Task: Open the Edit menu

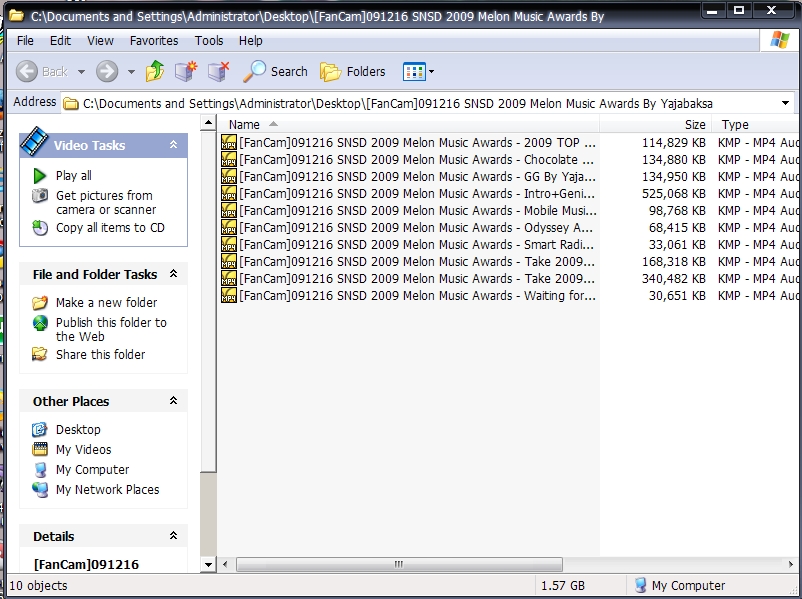Action: click(x=60, y=40)
